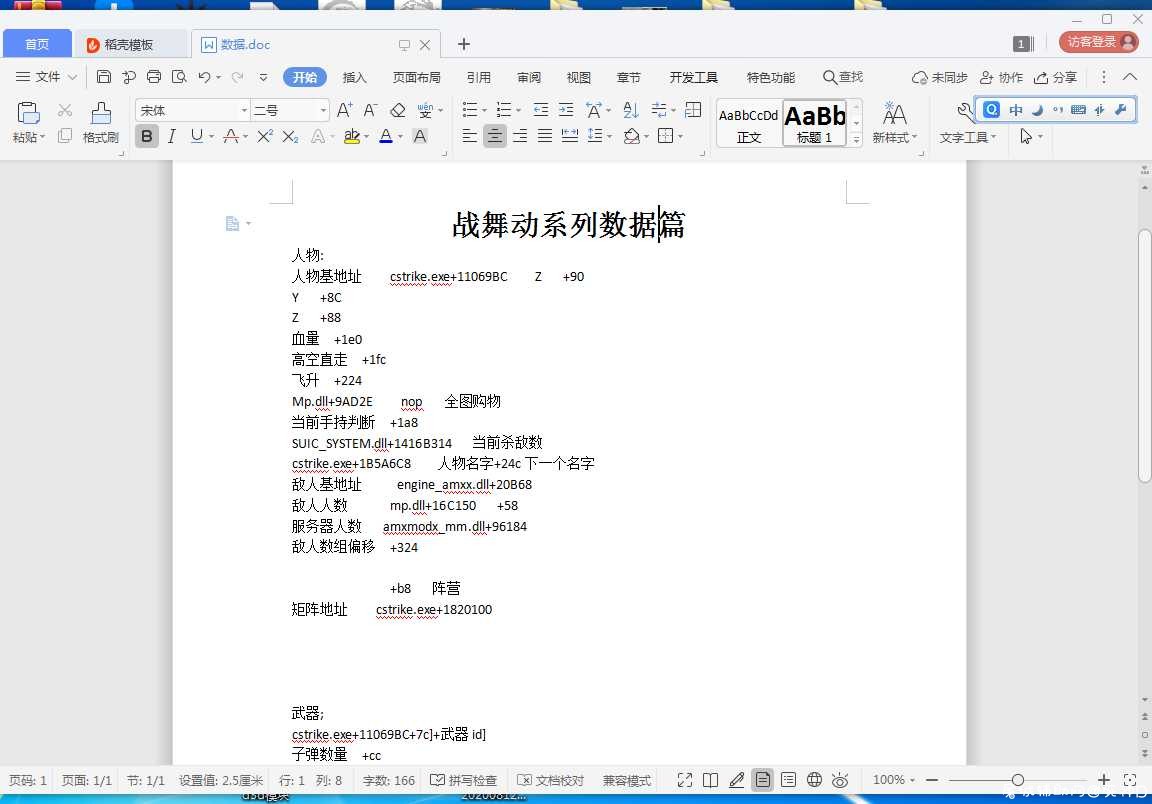1152x804 pixels.
Task: Apply superscript formatting
Action: [x=264, y=136]
